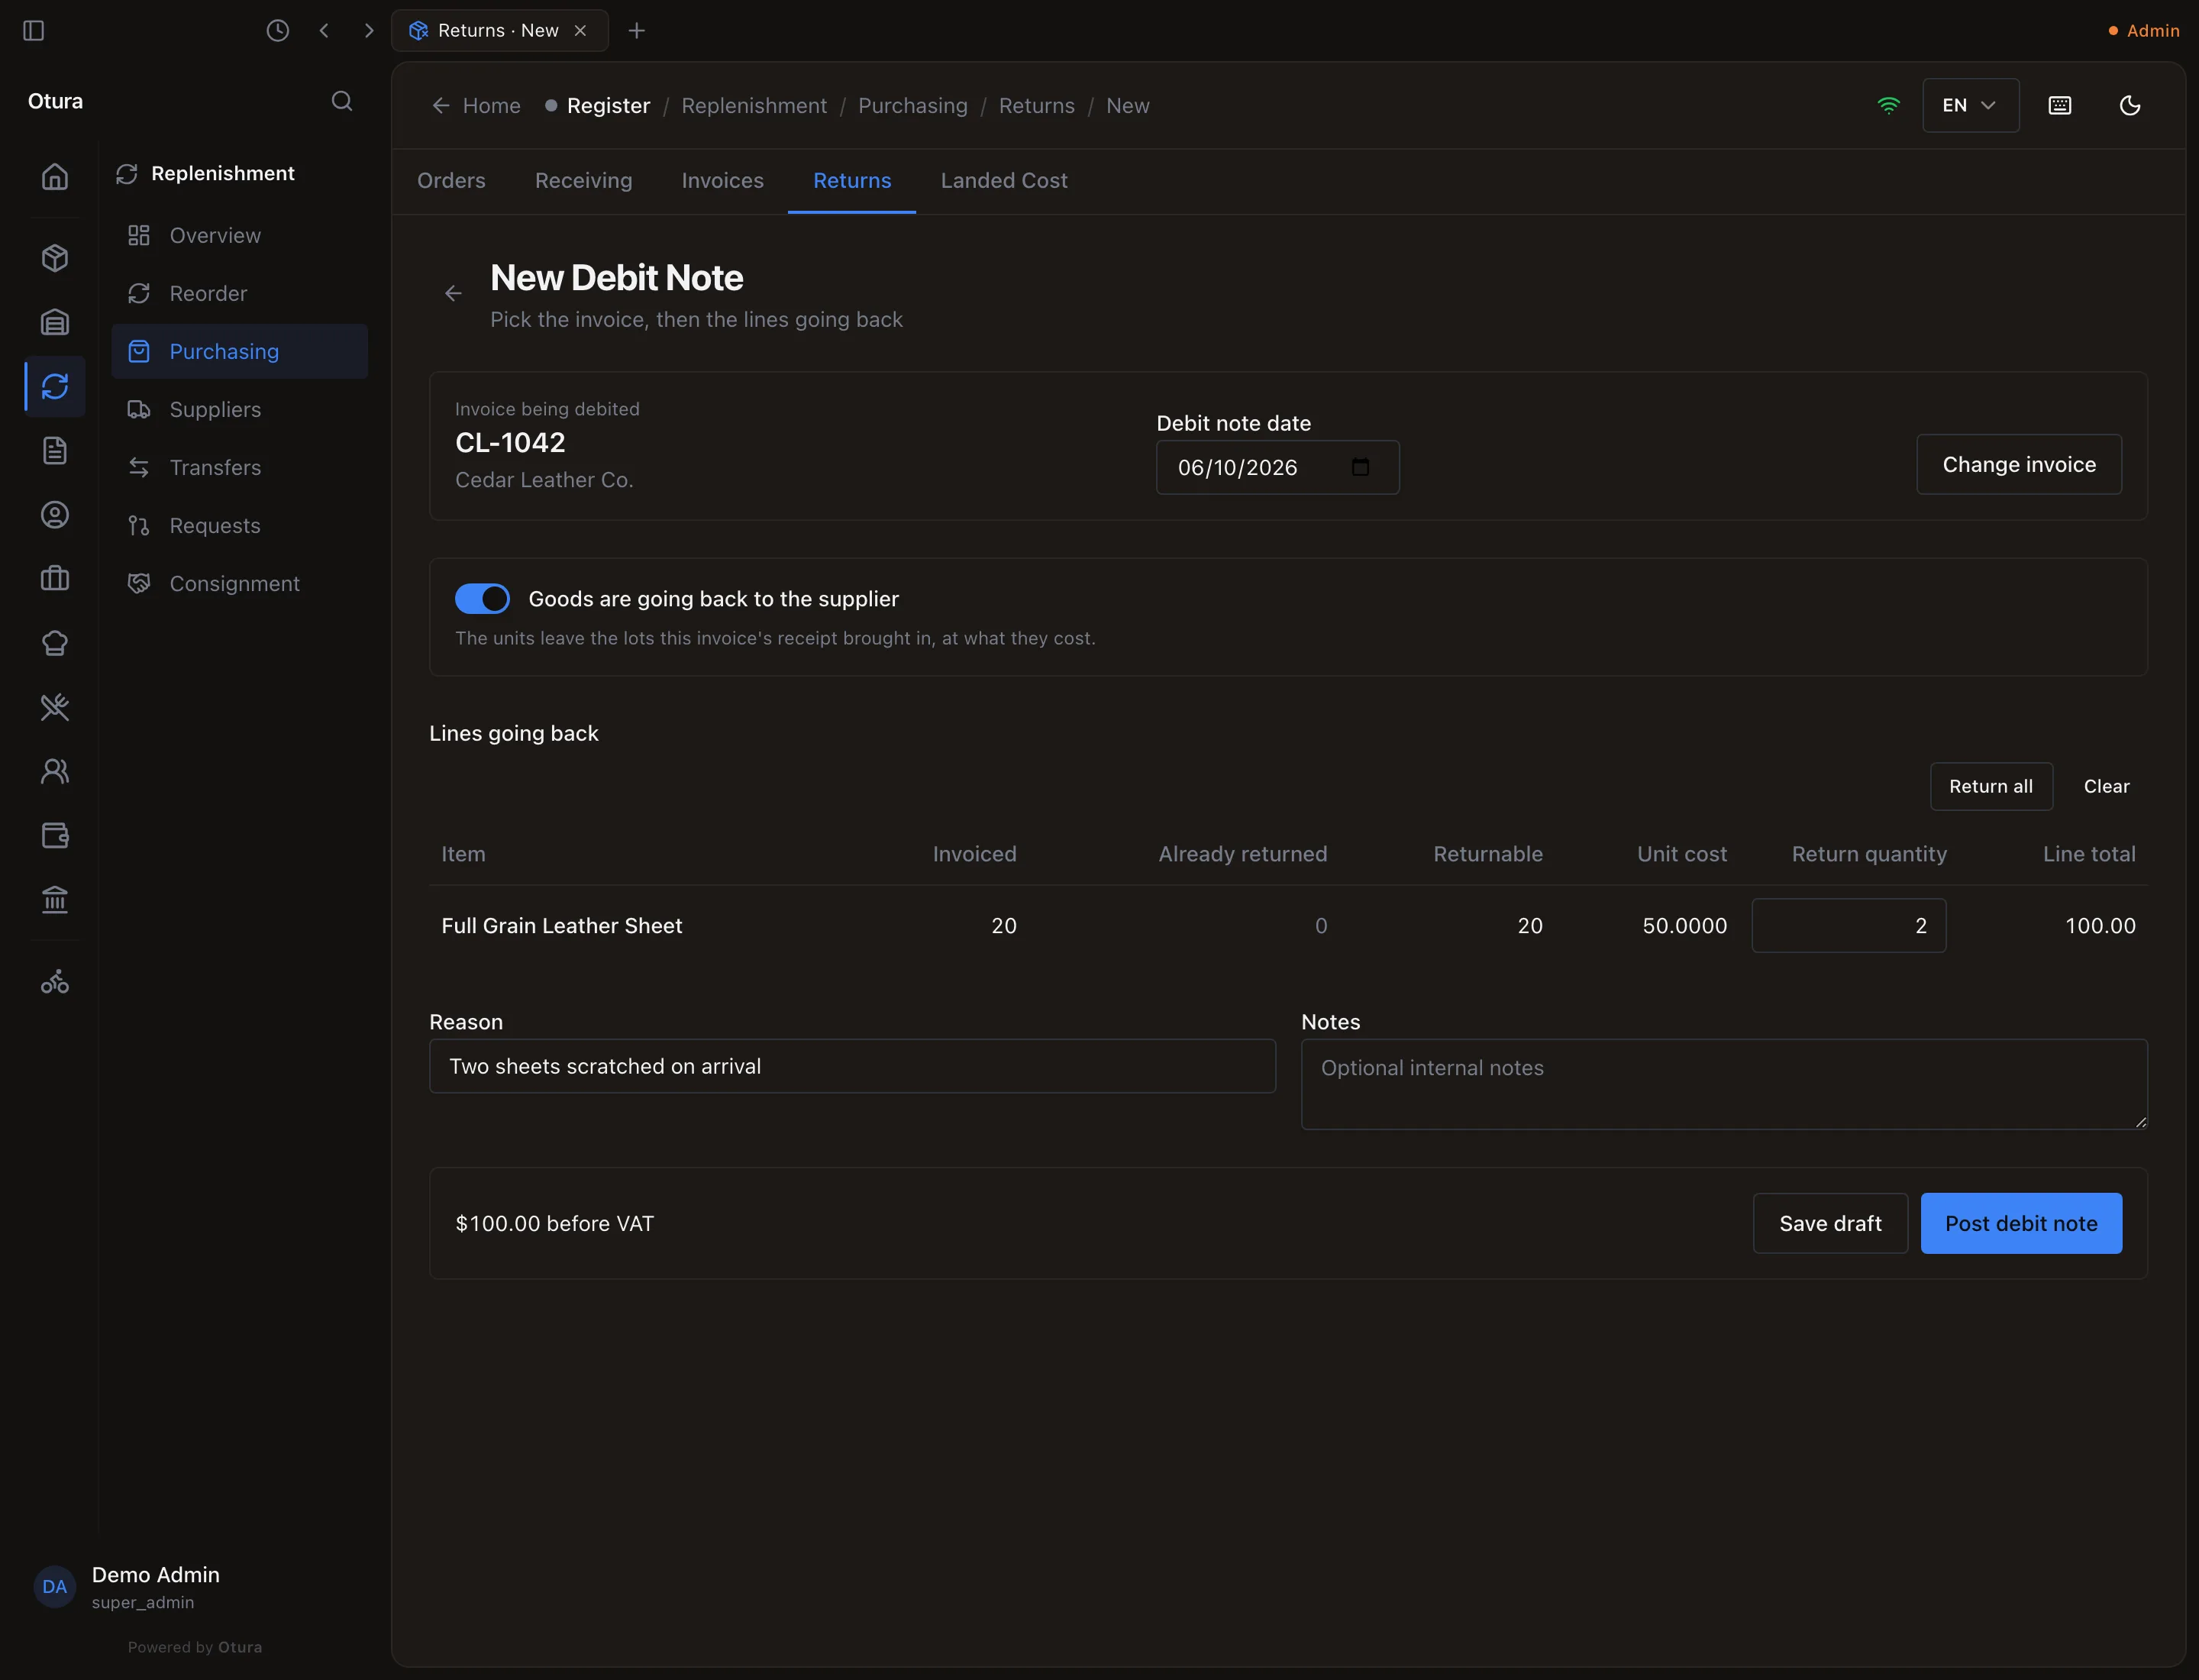Click the Post debit note button
2199x1680 pixels.
click(2021, 1223)
